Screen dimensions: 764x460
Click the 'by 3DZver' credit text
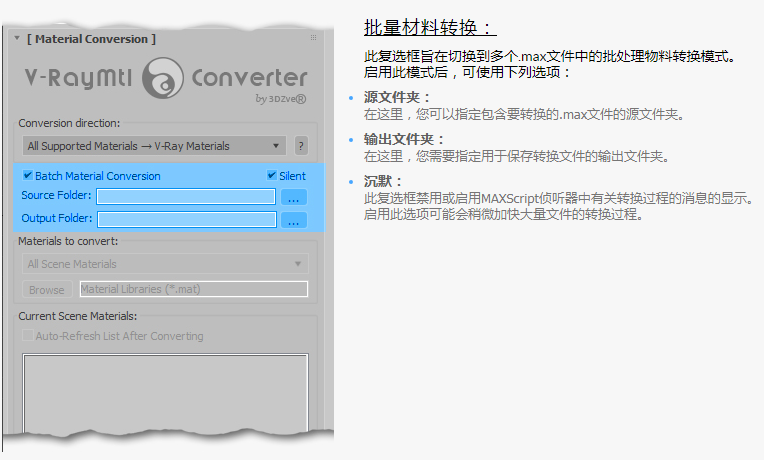280,99
